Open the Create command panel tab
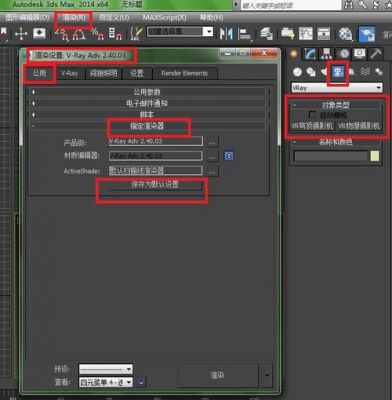This screenshot has height=400, width=392. pyautogui.click(x=294, y=54)
